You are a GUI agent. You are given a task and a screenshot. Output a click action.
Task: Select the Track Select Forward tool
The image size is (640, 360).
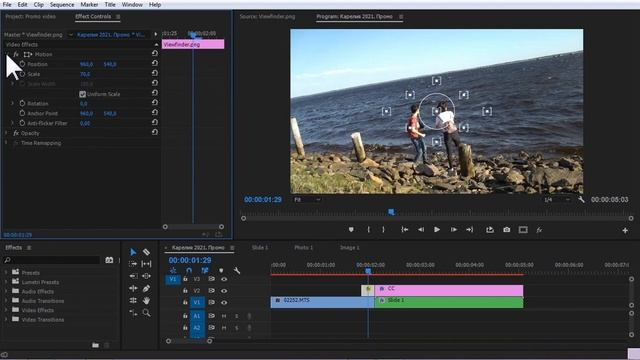point(133,264)
